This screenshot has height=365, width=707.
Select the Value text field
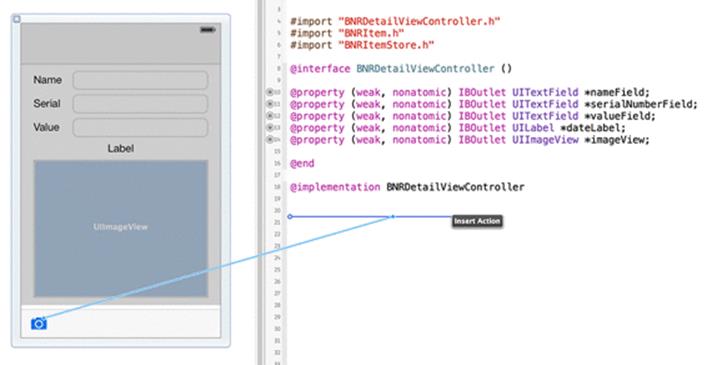[140, 128]
